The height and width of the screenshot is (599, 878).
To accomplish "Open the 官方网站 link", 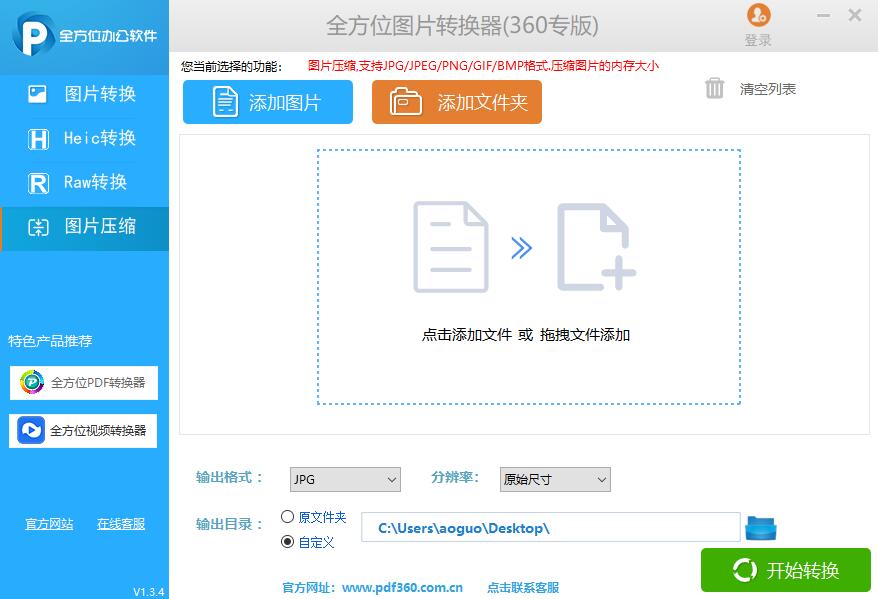I will (49, 524).
